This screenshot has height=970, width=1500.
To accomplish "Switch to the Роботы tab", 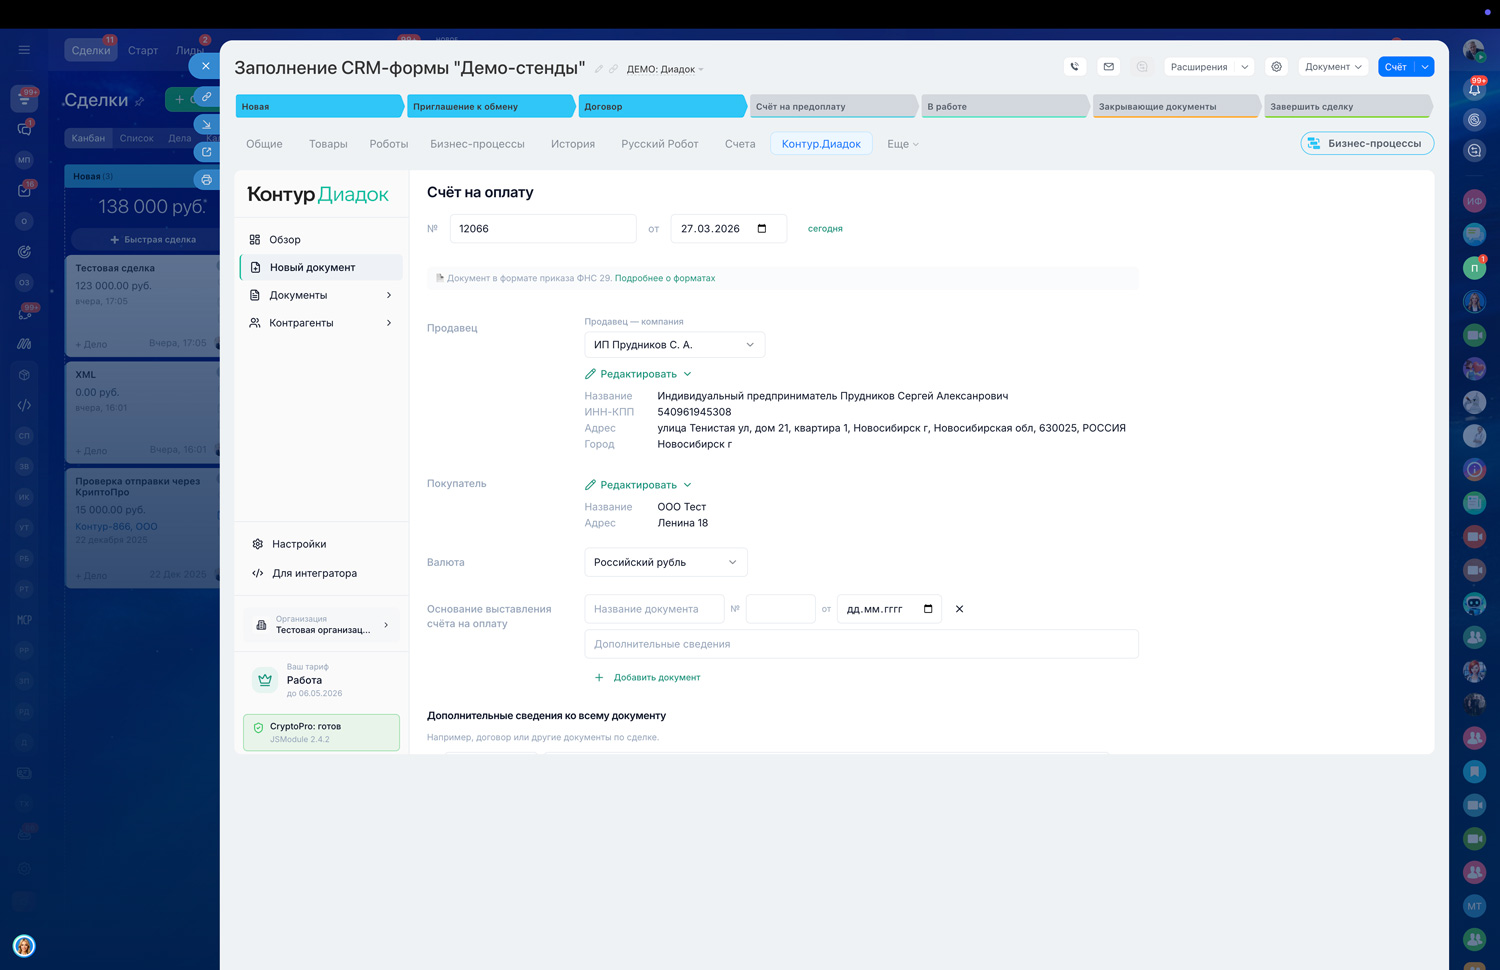I will click(389, 144).
